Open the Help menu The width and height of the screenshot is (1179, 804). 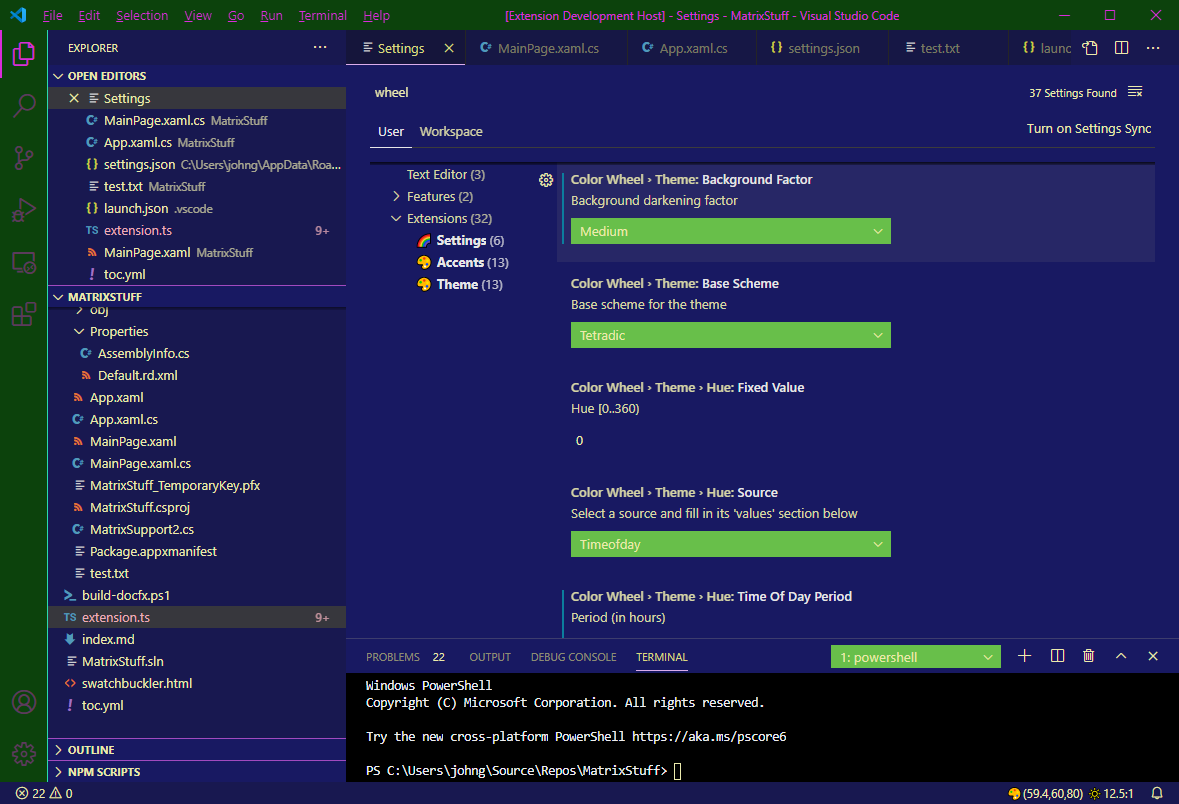click(376, 15)
